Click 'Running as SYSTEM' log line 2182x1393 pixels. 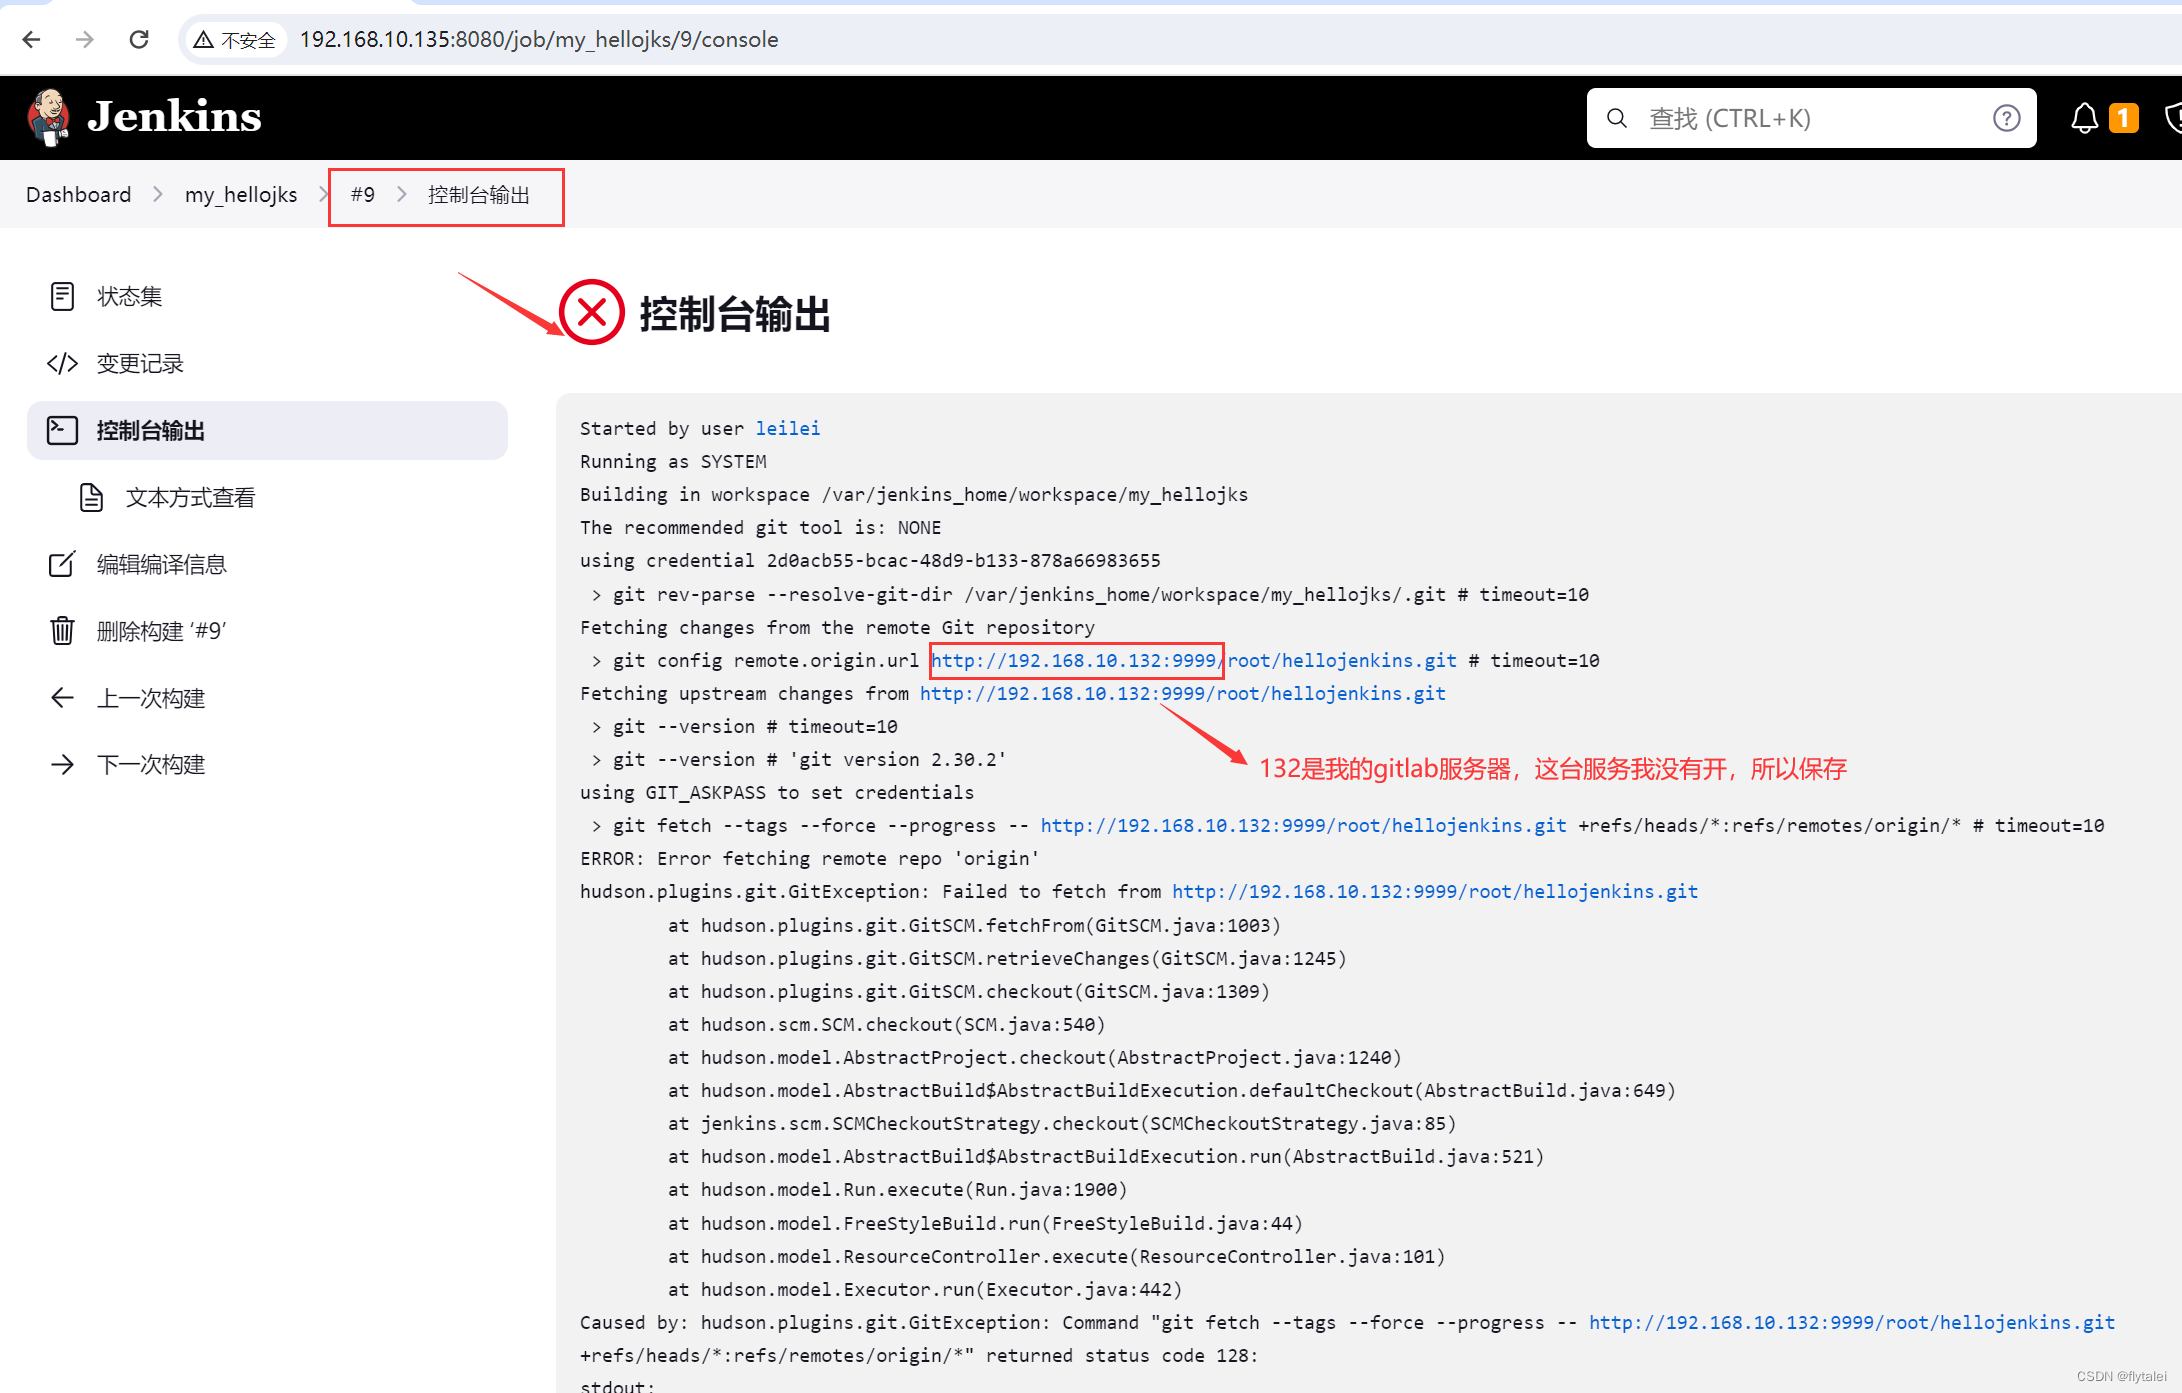click(x=673, y=461)
